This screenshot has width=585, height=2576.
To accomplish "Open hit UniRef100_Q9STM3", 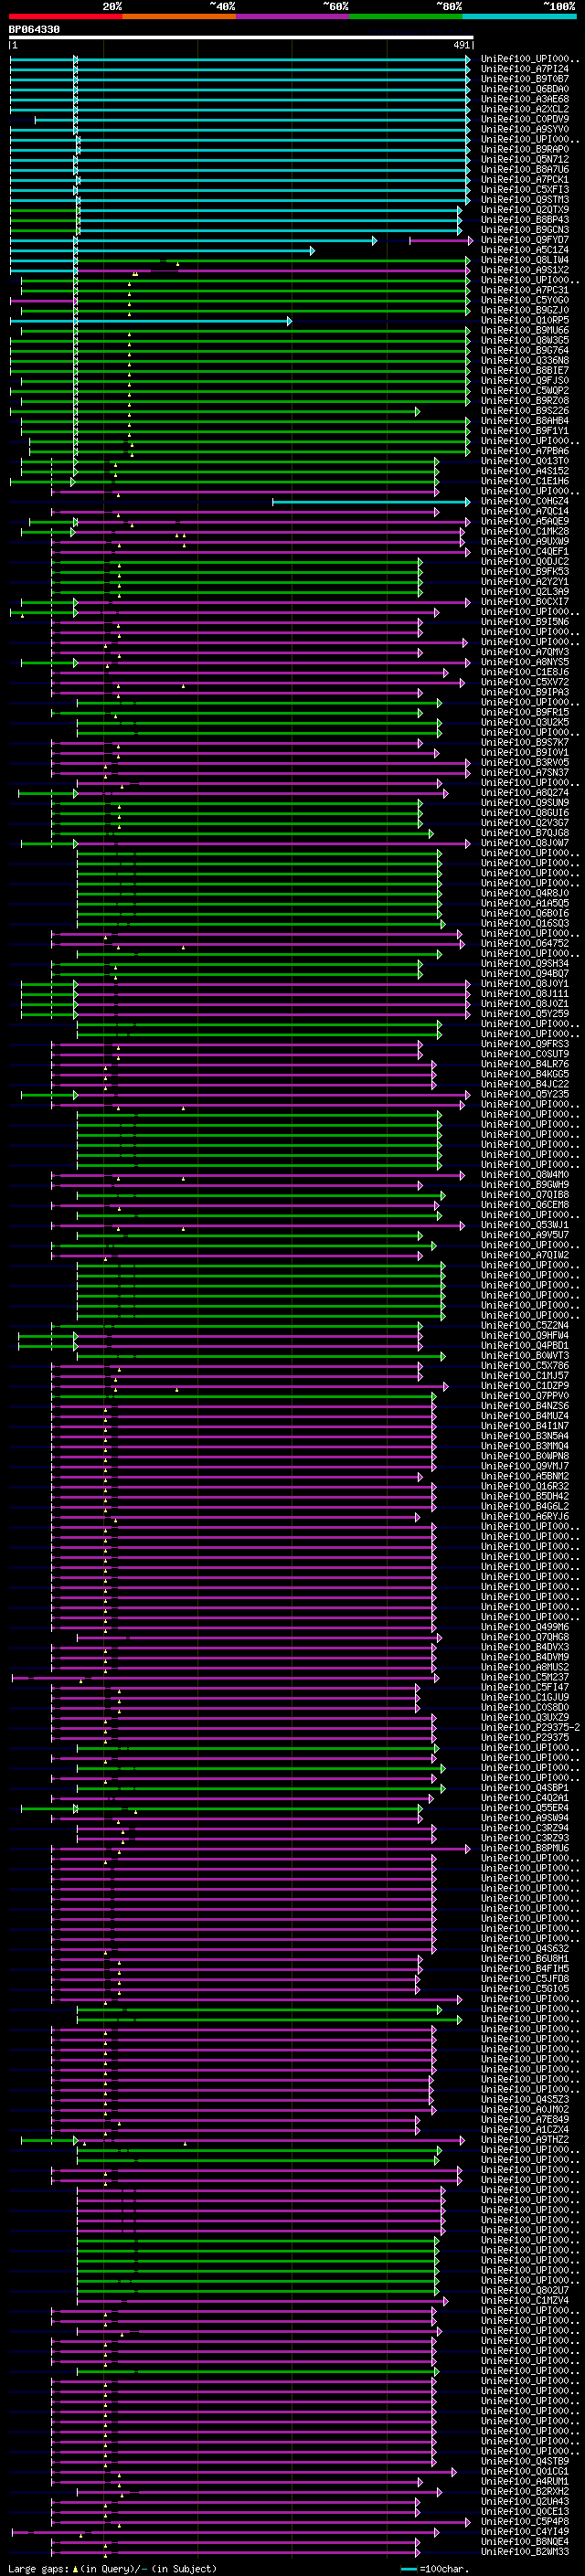I will [x=525, y=199].
